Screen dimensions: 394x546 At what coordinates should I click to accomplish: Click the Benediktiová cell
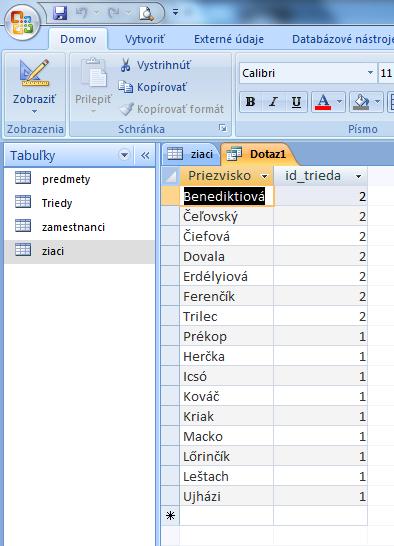[227, 196]
